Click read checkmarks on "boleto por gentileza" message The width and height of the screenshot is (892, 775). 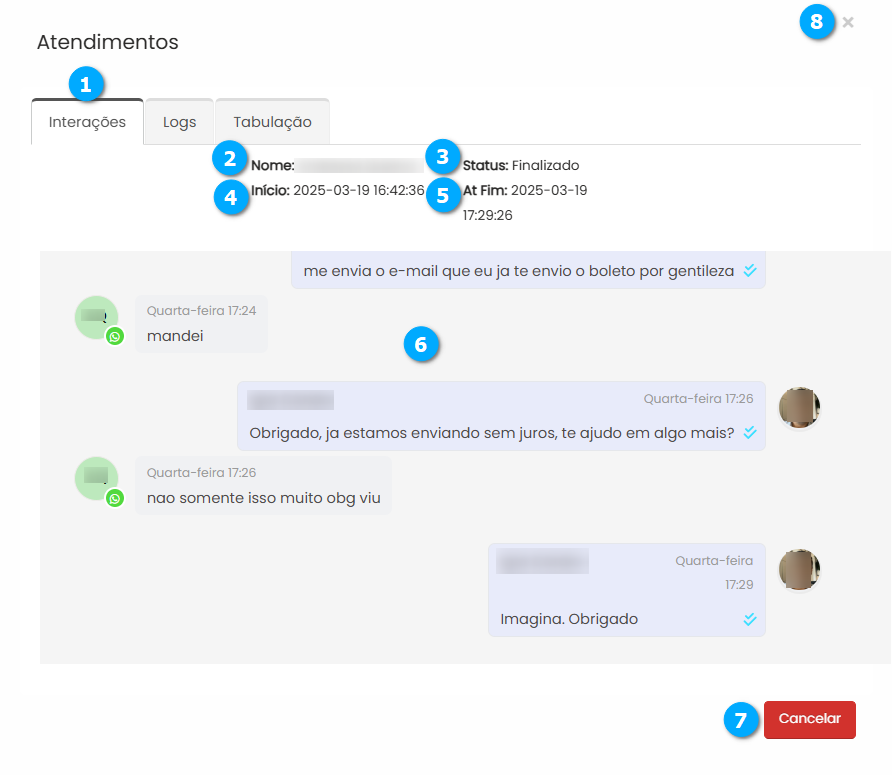(x=750, y=270)
